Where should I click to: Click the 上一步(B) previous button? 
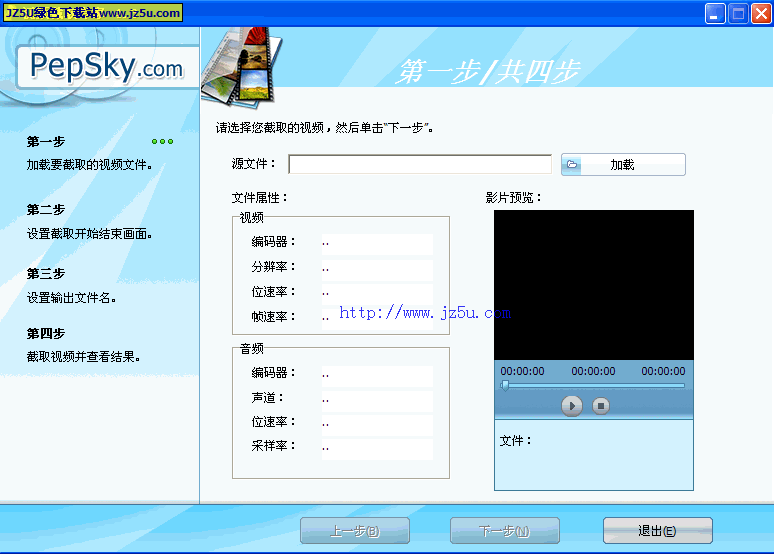pos(355,531)
